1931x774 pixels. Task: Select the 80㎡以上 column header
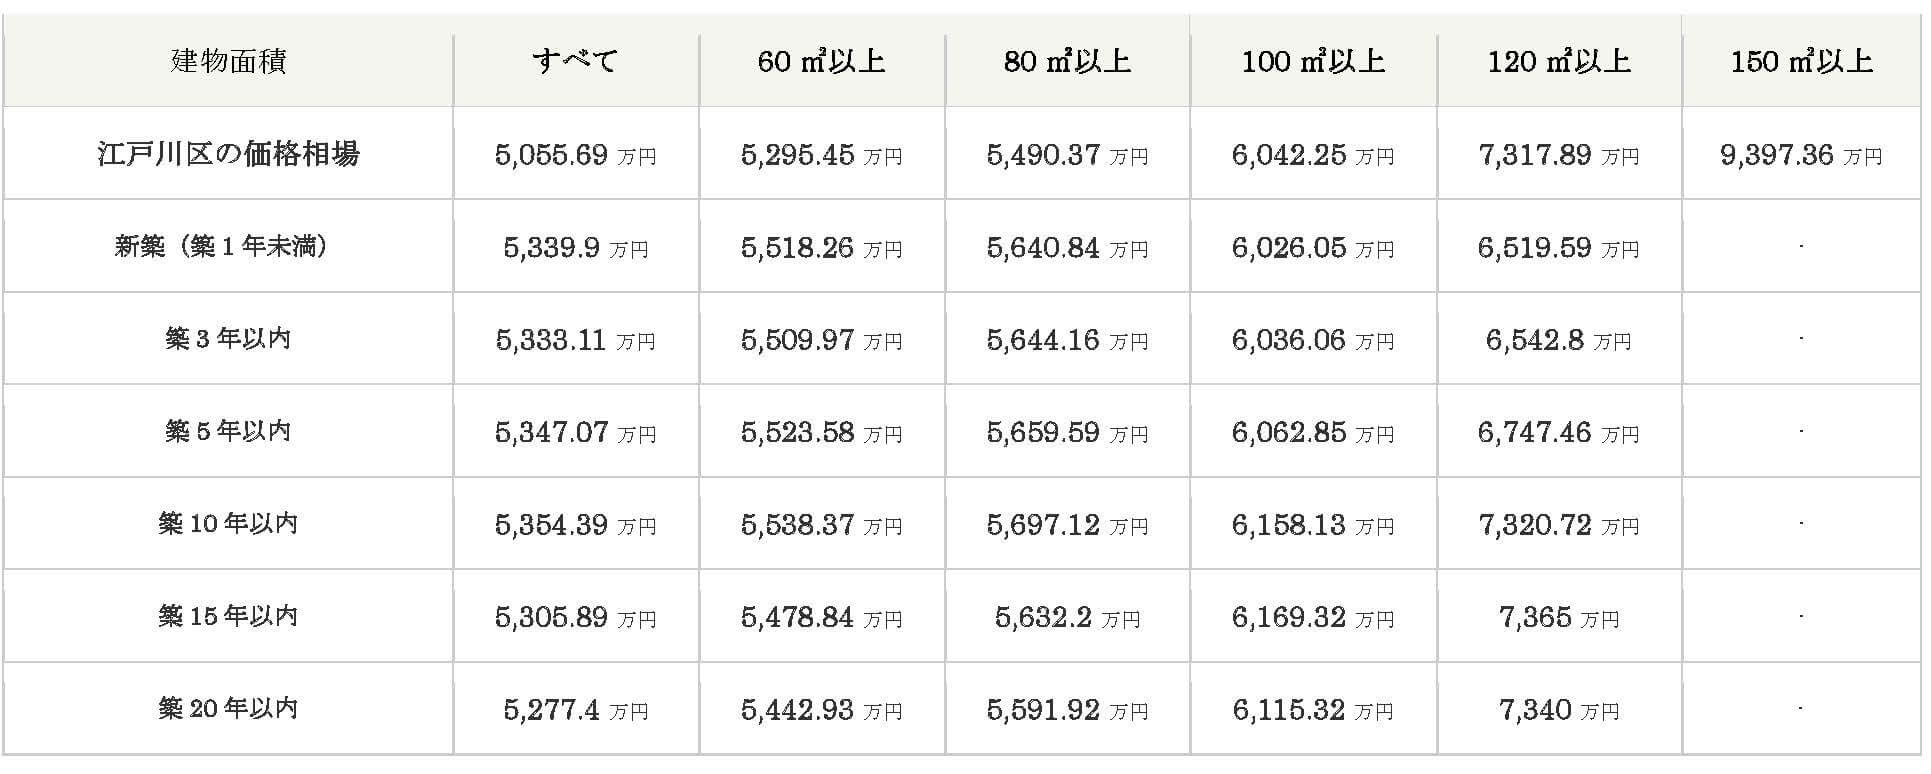coord(1068,61)
